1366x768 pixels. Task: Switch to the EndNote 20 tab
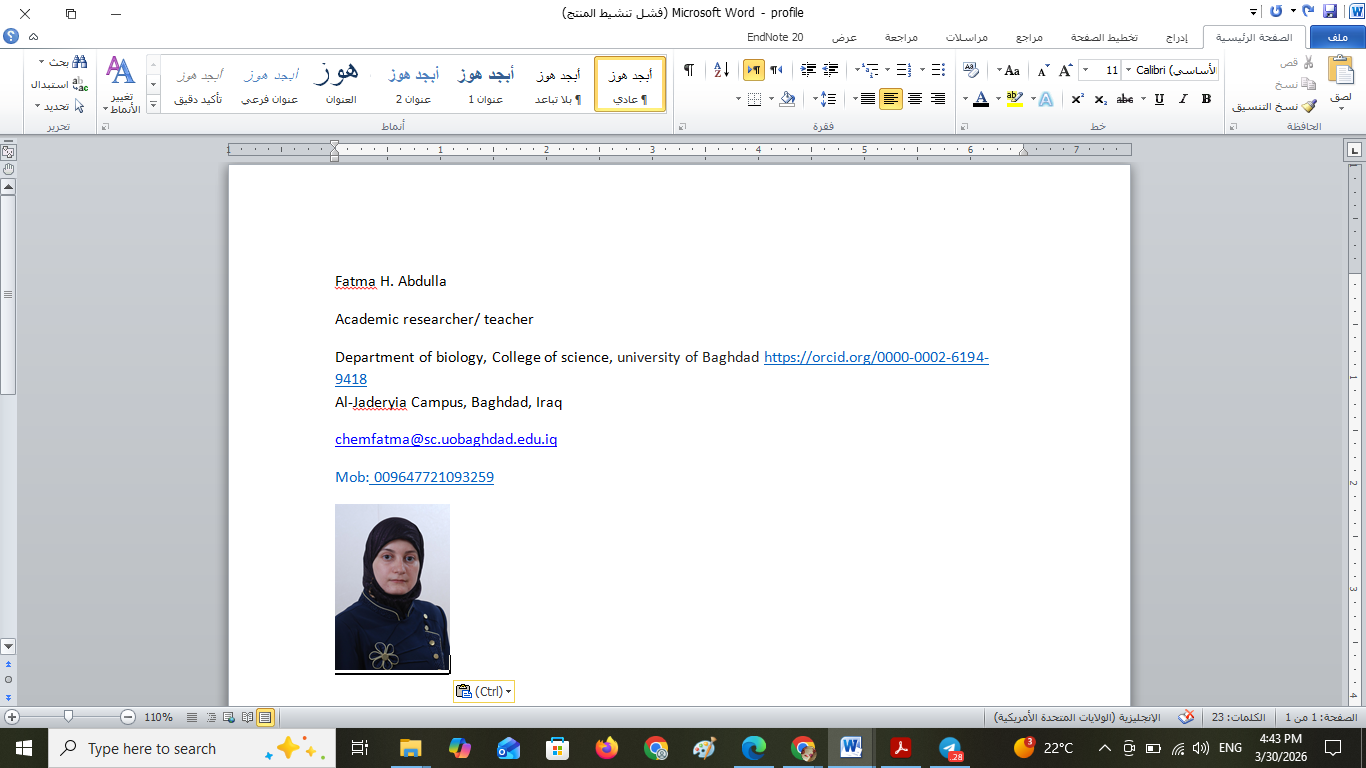(775, 37)
